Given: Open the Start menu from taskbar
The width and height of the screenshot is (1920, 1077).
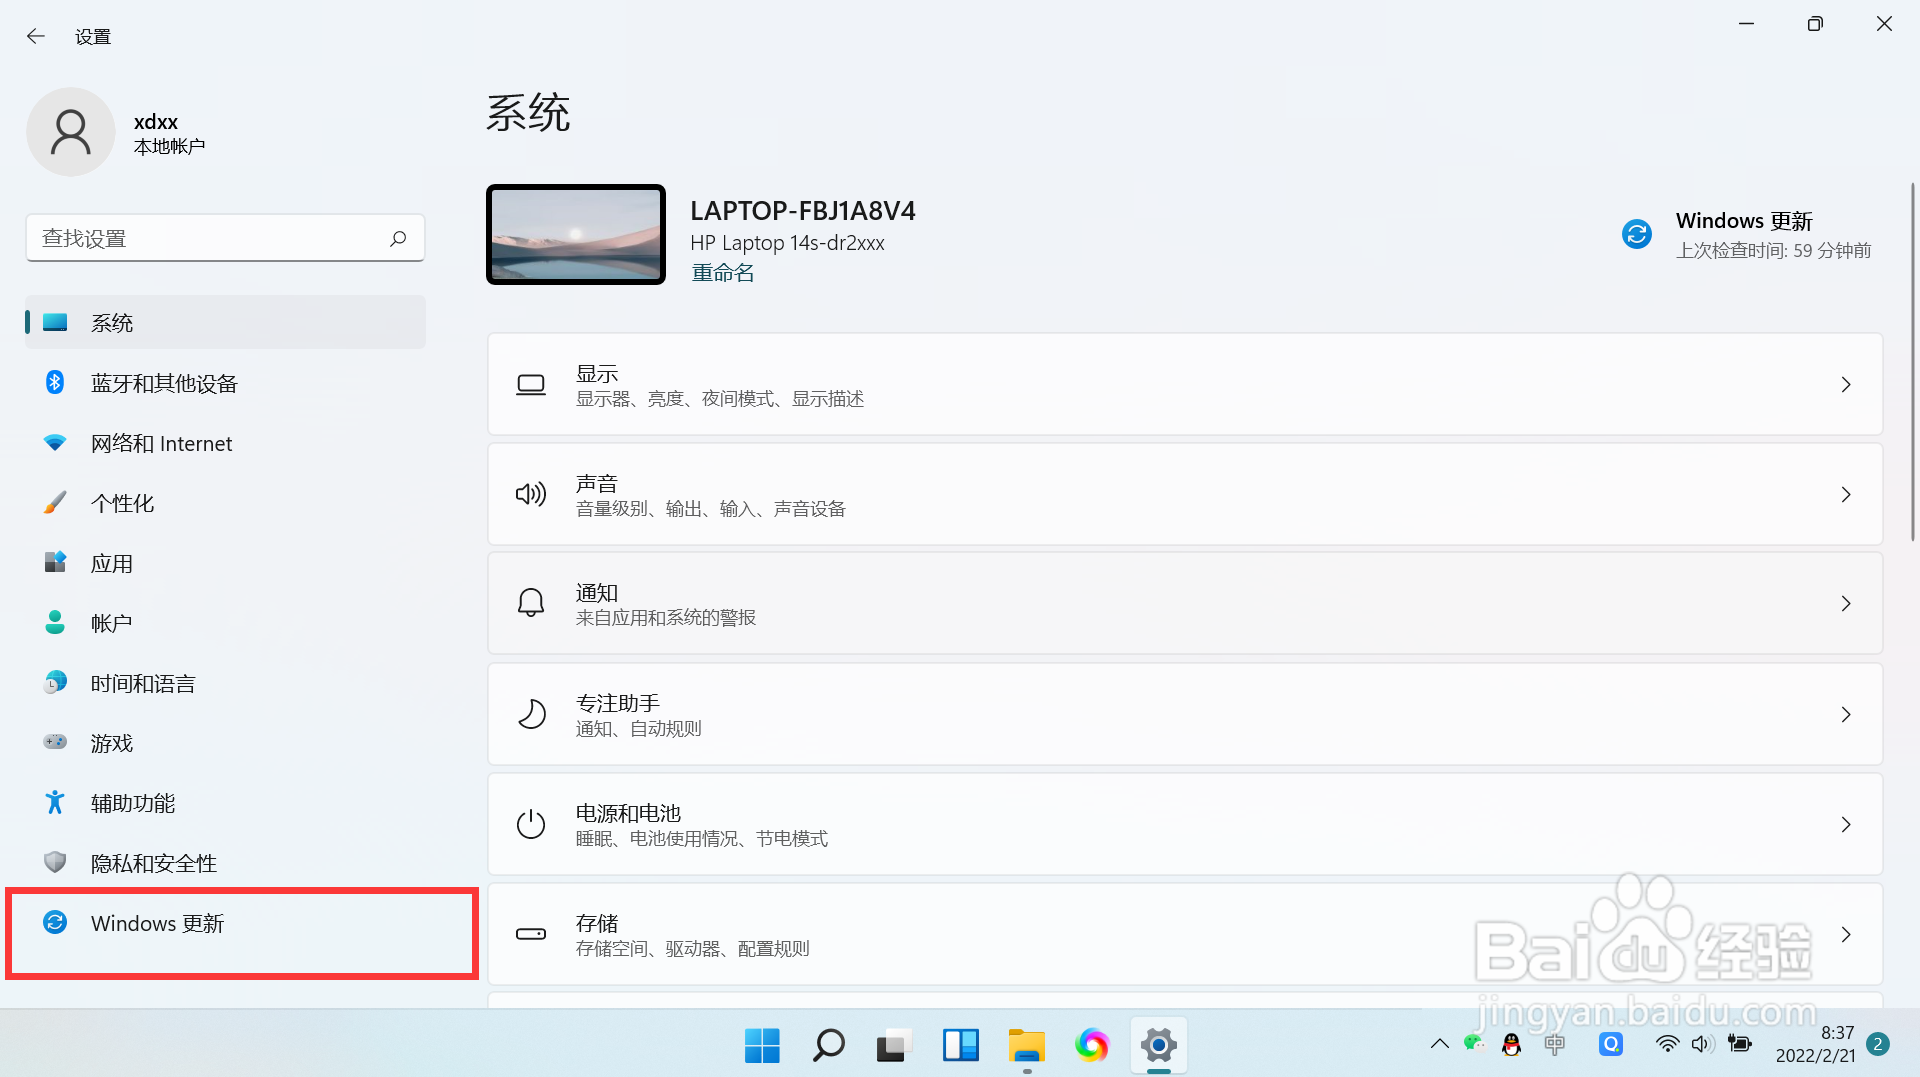Looking at the screenshot, I should point(762,1045).
